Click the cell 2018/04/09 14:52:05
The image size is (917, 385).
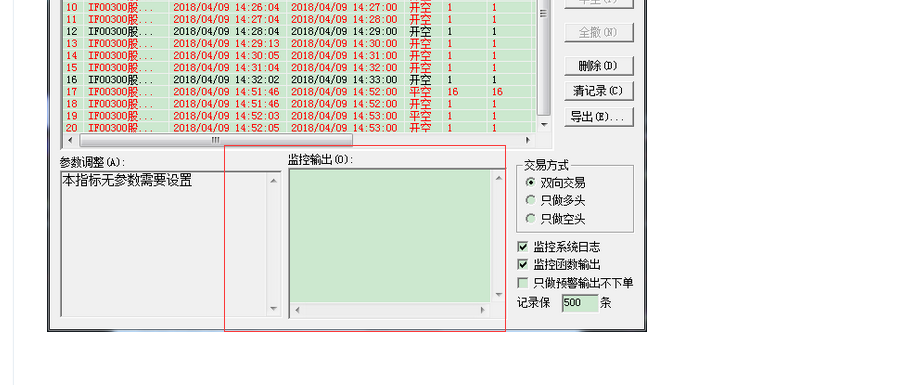[226, 128]
